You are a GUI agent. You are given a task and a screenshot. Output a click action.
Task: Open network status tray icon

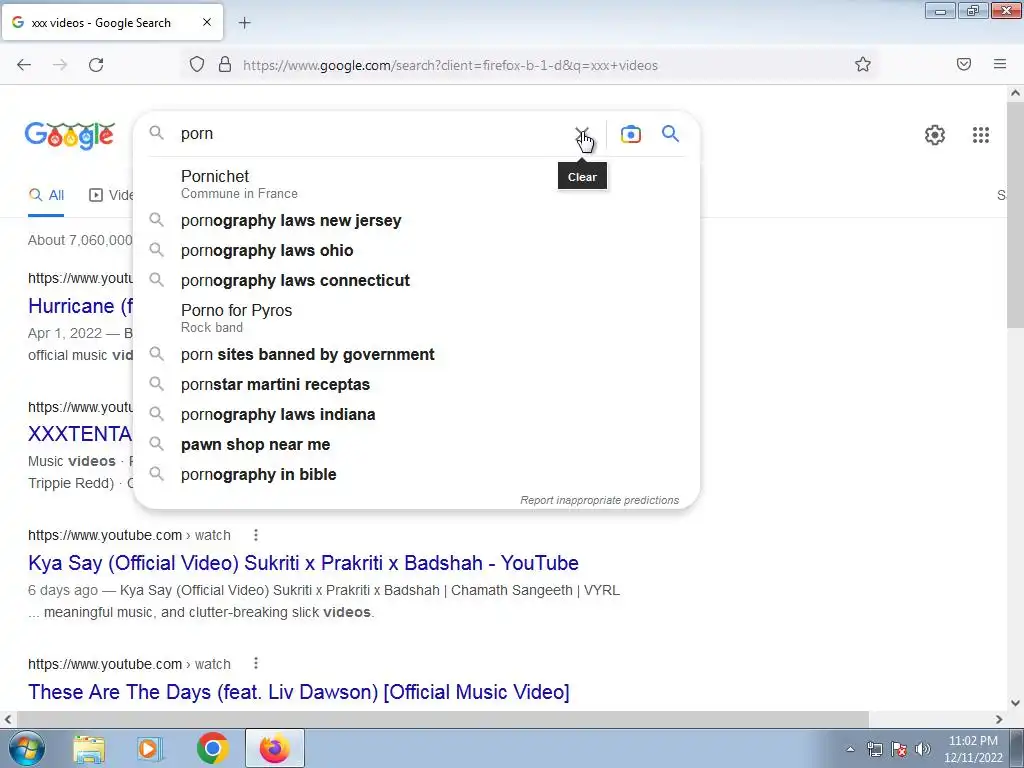point(874,749)
